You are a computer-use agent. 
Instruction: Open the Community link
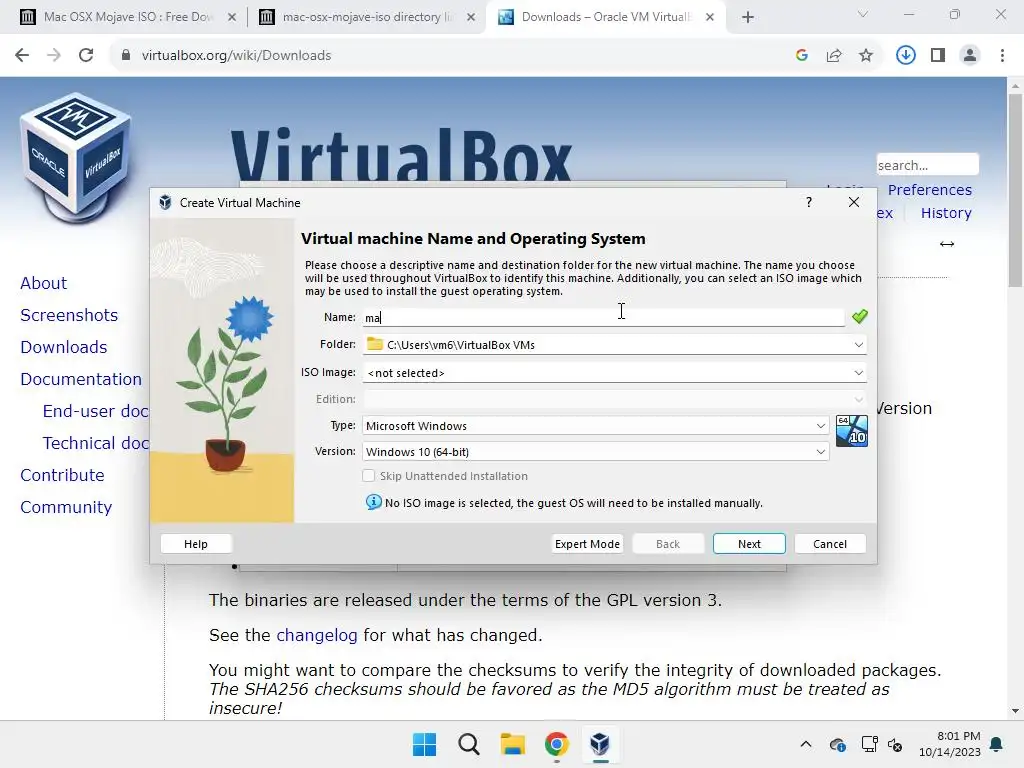[x=66, y=507]
